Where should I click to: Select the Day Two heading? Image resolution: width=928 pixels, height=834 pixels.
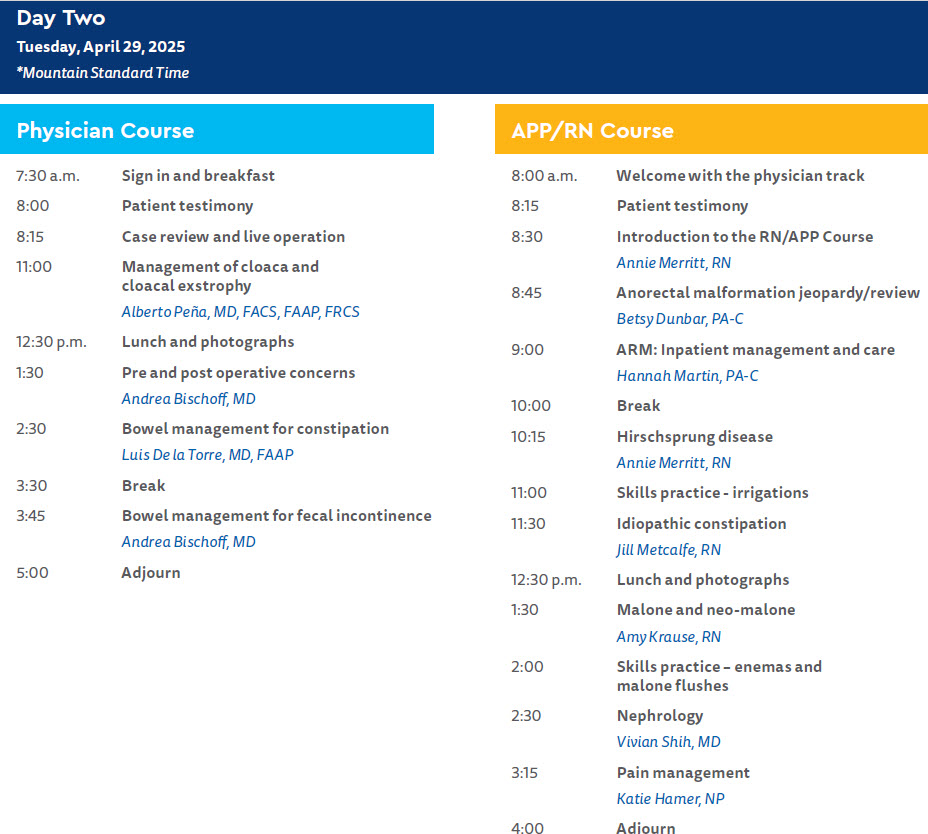click(61, 18)
